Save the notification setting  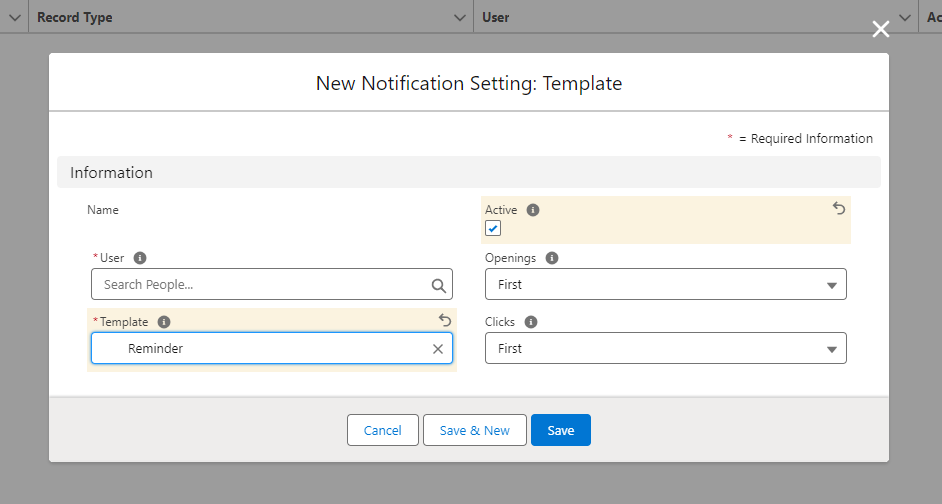(560, 430)
